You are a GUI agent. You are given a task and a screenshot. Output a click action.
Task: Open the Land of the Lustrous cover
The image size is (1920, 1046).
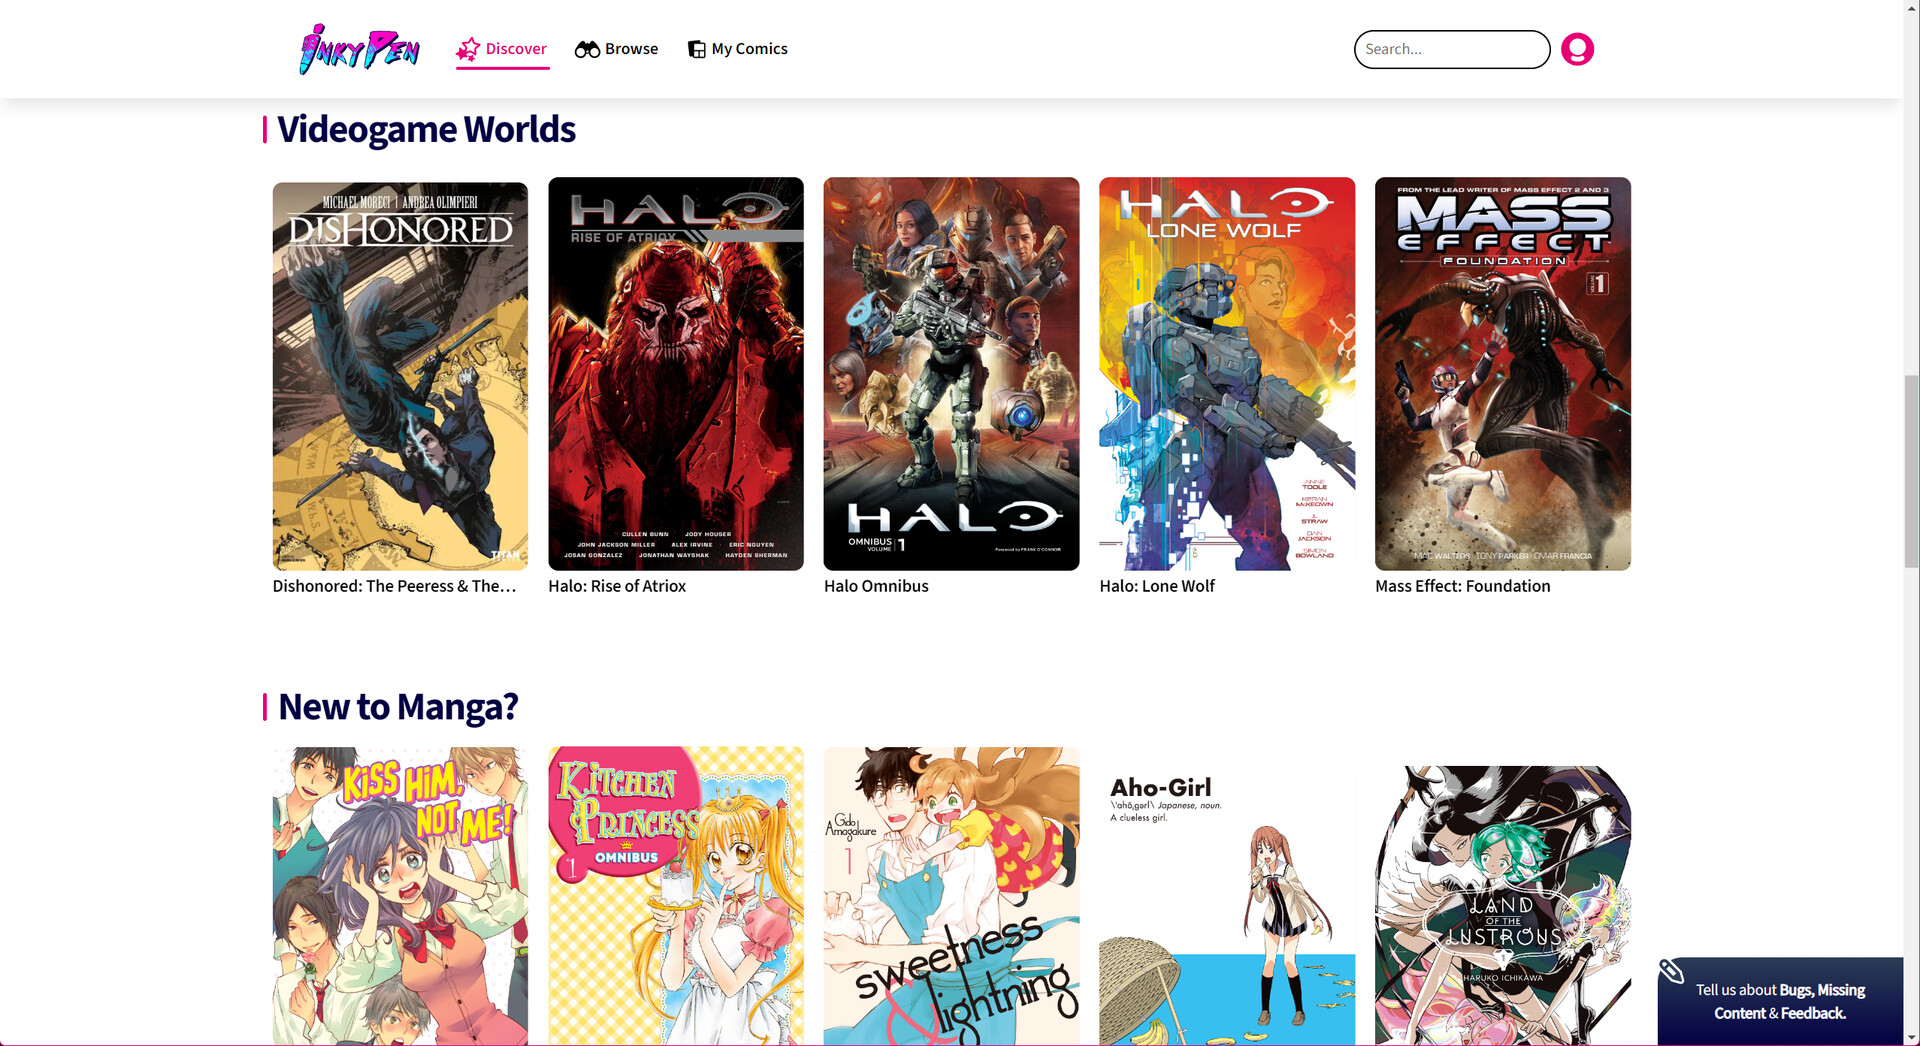pyautogui.click(x=1503, y=906)
